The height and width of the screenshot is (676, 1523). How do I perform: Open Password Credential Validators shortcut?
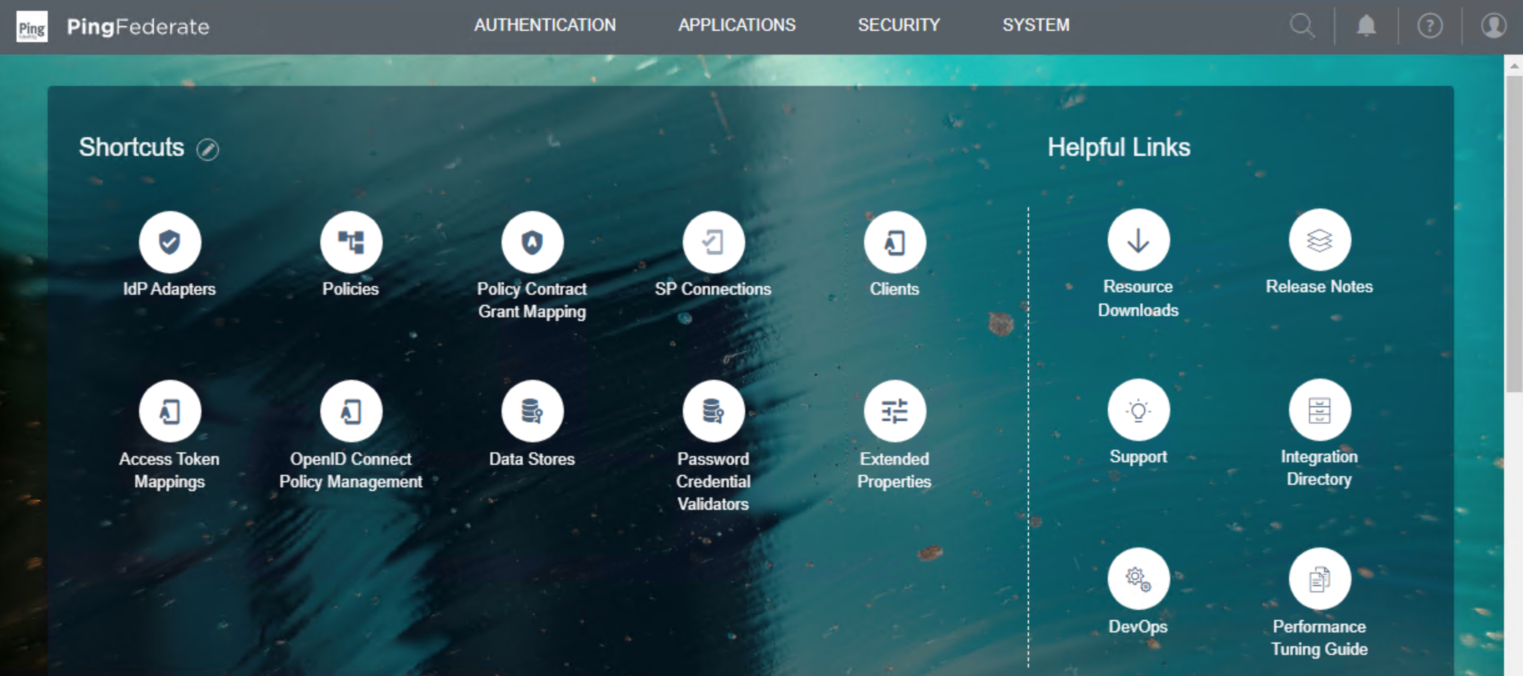pyautogui.click(x=713, y=411)
